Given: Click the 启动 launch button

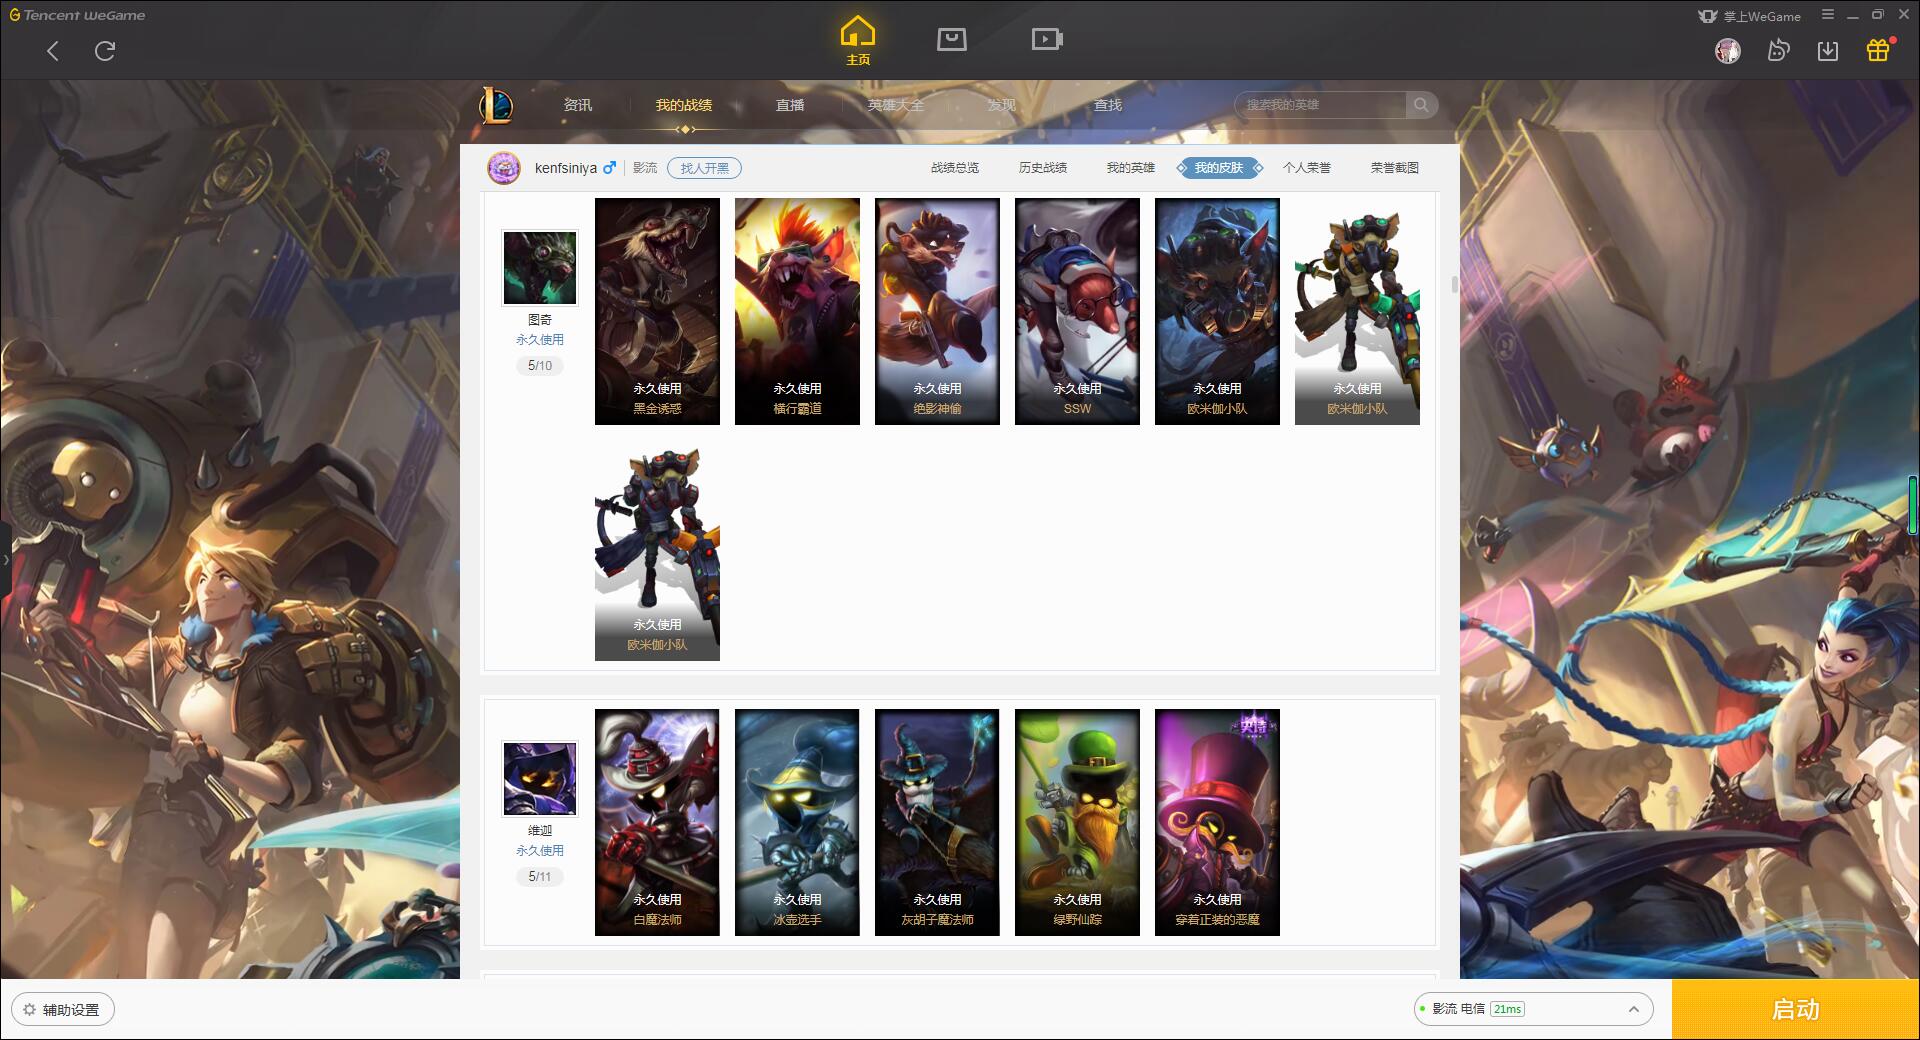Looking at the screenshot, I should point(1796,1009).
